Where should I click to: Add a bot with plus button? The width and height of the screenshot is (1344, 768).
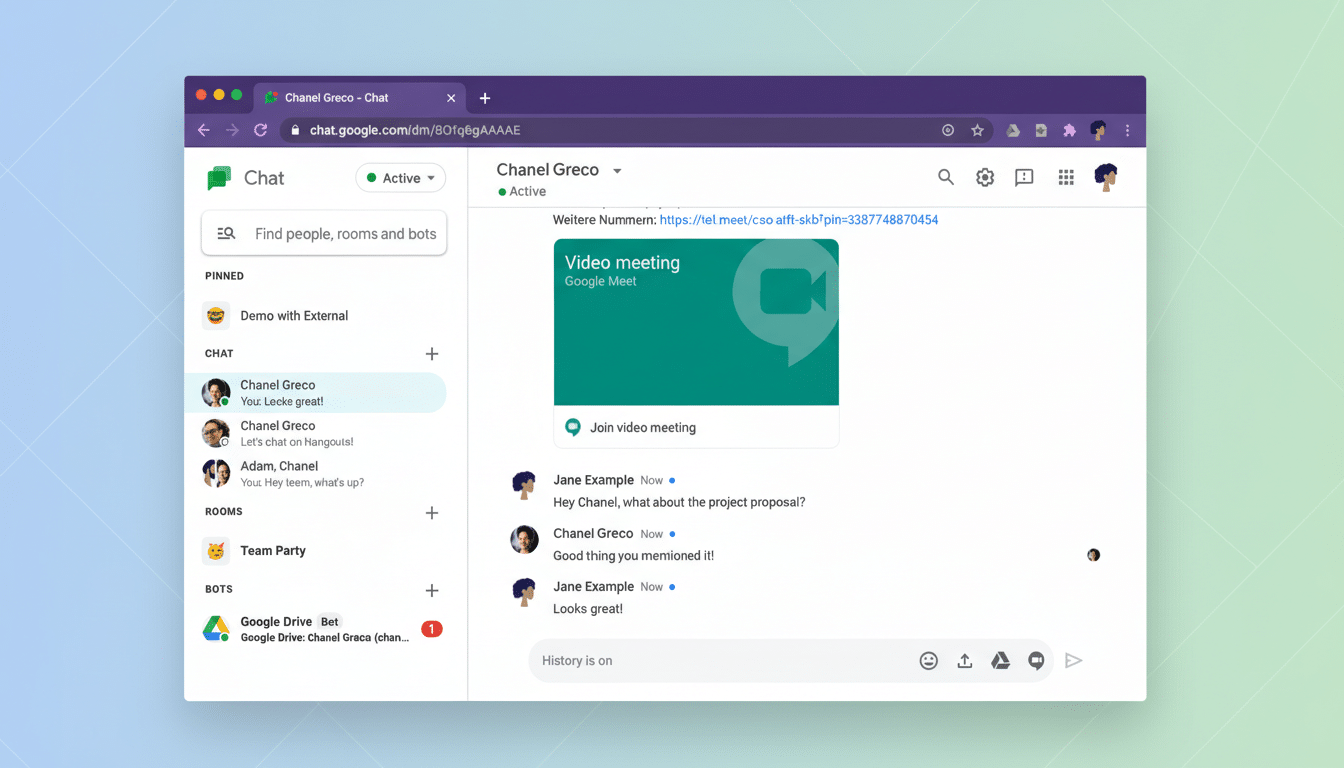[x=432, y=591]
